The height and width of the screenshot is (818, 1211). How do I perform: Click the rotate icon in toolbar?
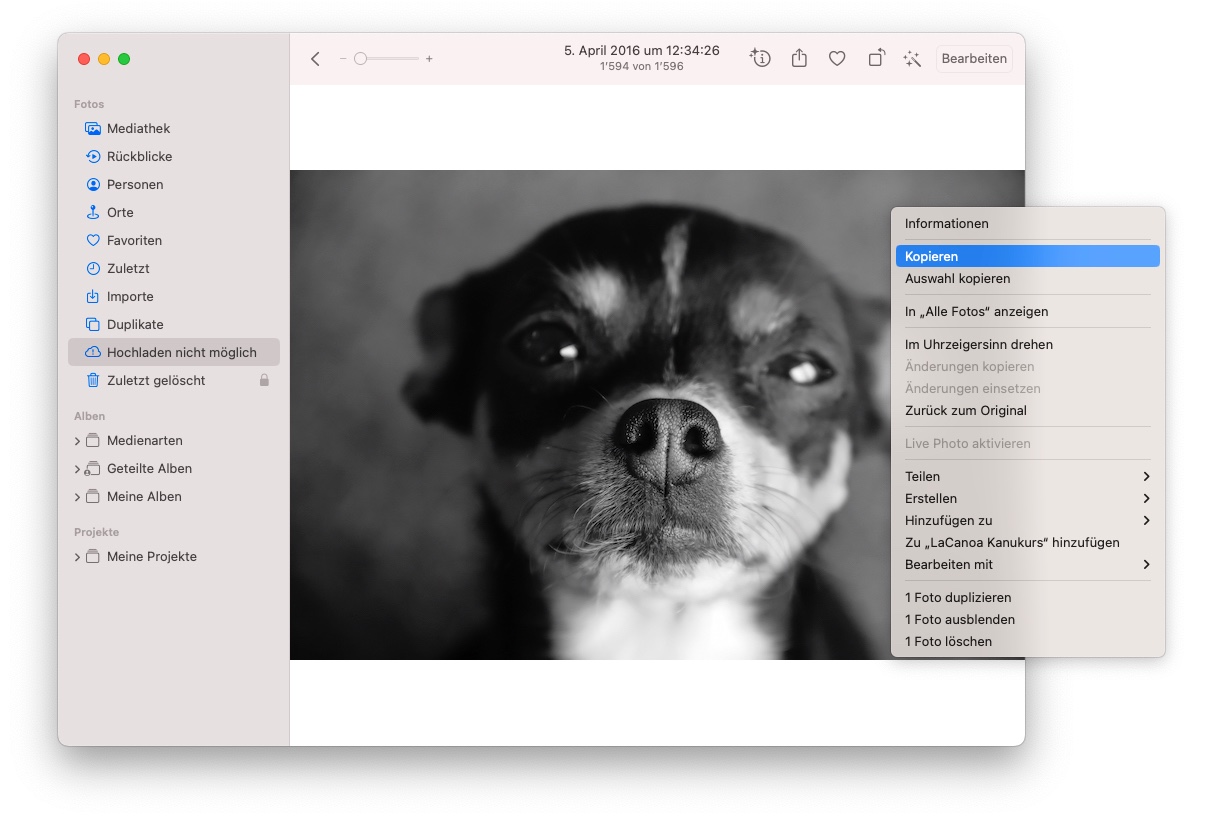(876, 59)
